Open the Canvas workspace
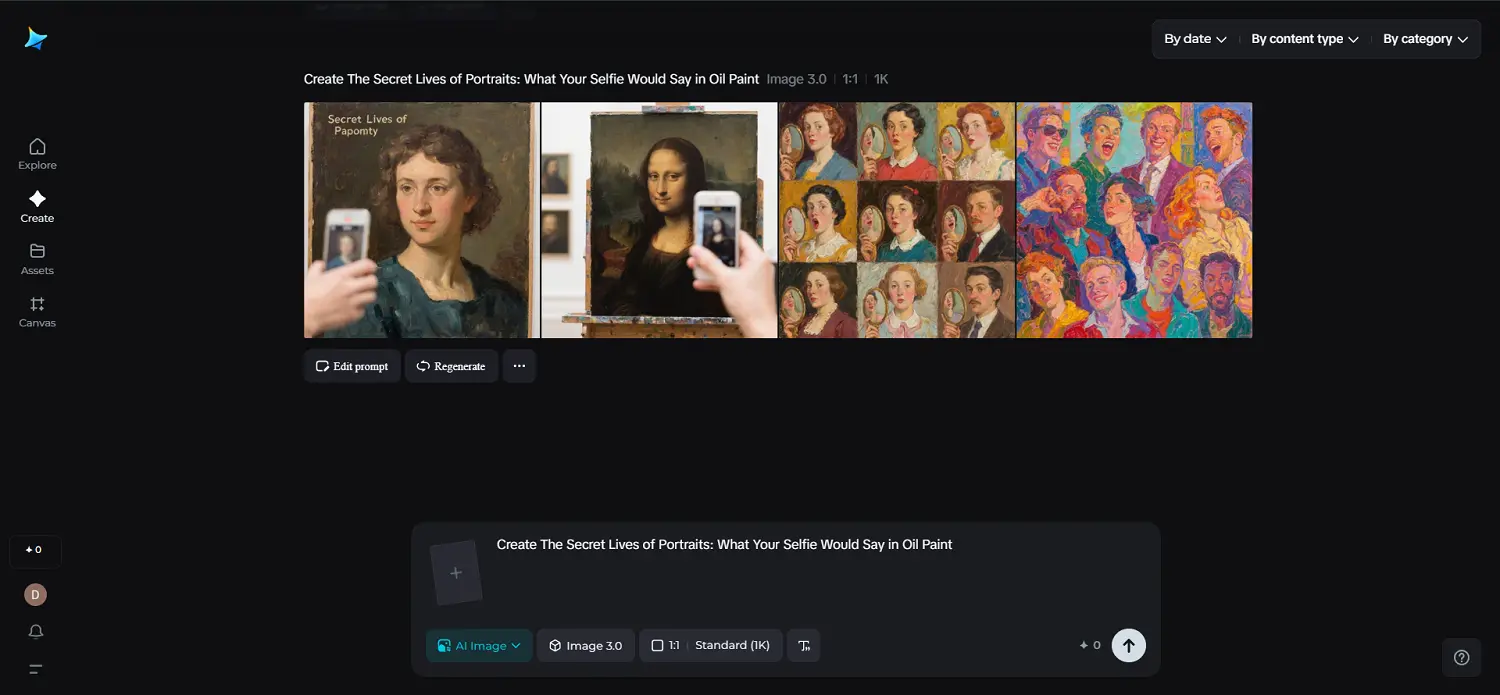Viewport: 1500px width, 695px height. [37, 312]
